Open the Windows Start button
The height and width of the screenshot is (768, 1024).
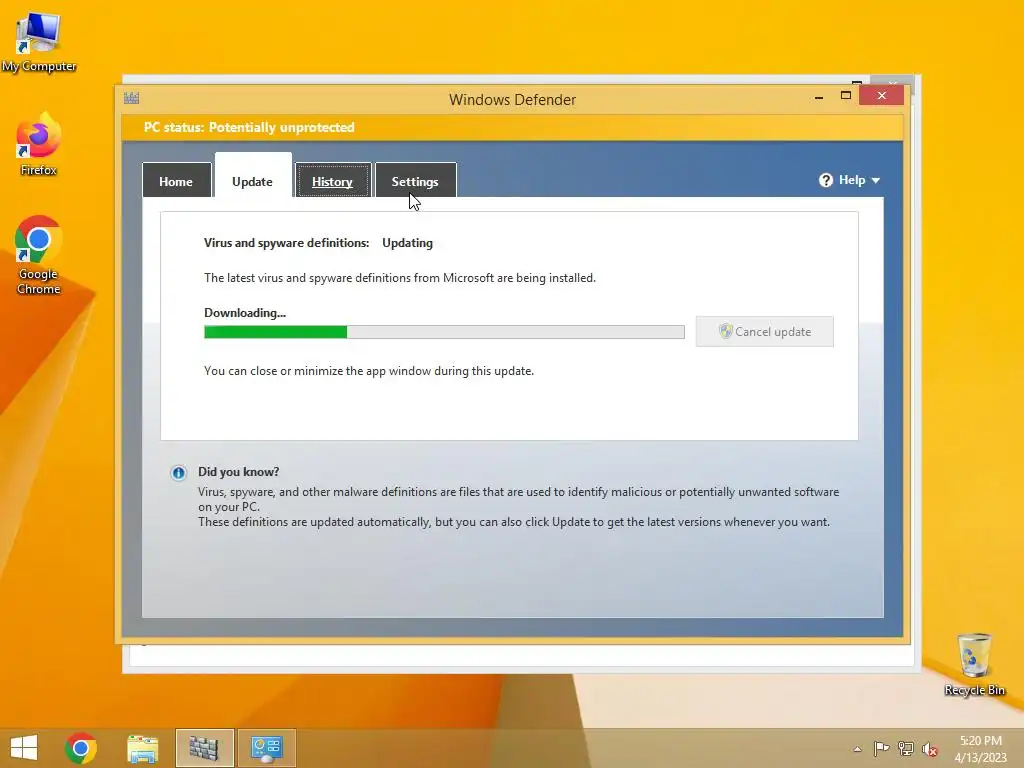[24, 748]
